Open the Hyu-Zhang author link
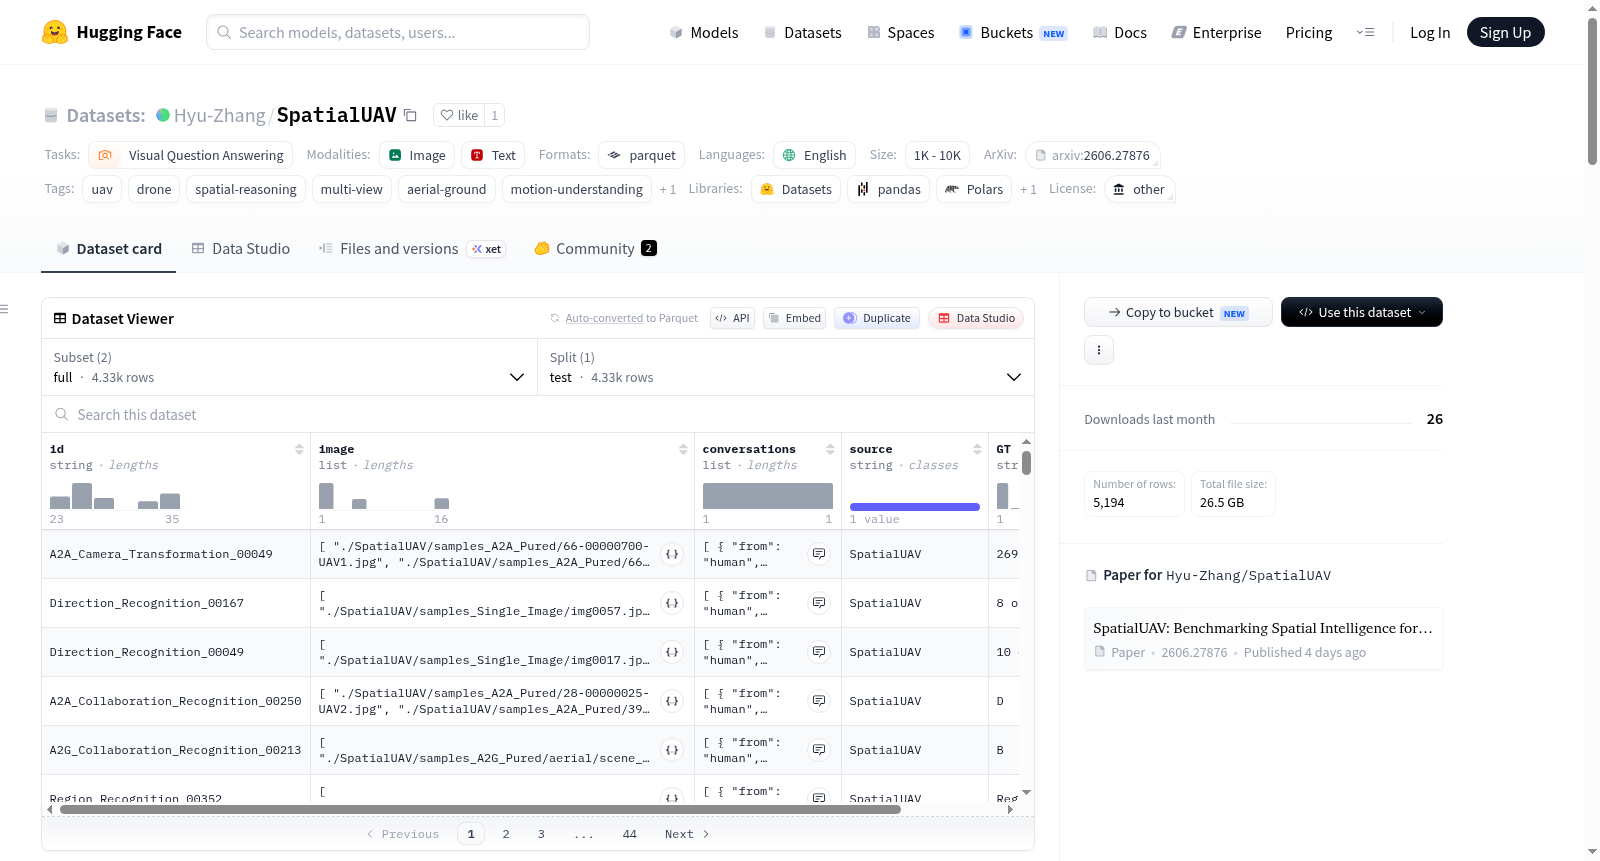 pyautogui.click(x=219, y=115)
